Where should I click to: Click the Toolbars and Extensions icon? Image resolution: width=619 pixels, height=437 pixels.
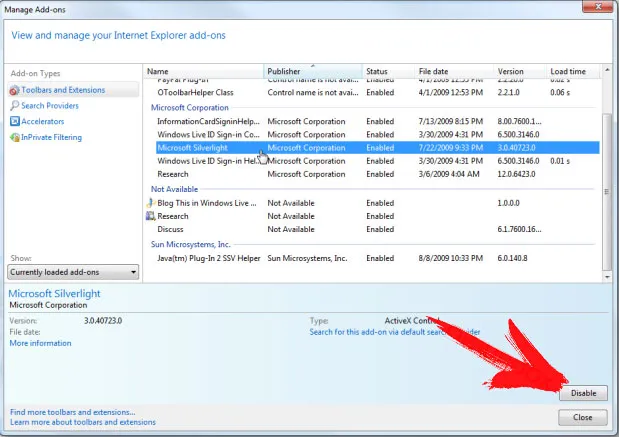pyautogui.click(x=14, y=90)
